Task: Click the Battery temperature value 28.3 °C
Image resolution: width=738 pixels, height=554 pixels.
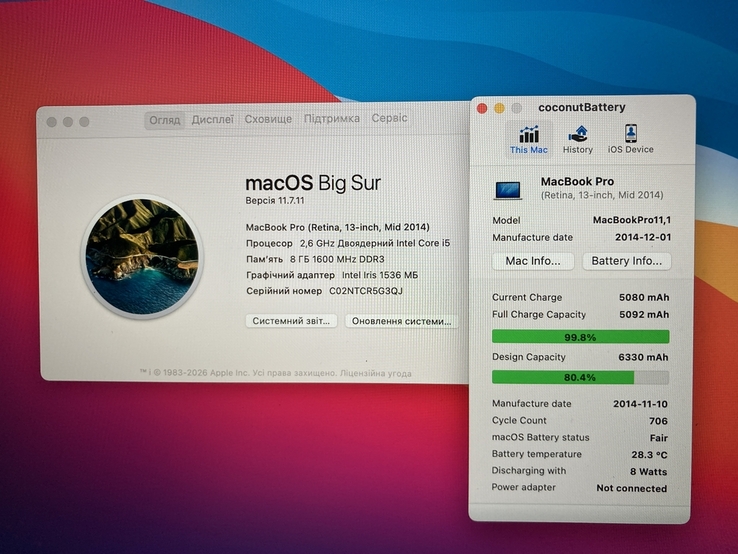Action: pos(650,455)
